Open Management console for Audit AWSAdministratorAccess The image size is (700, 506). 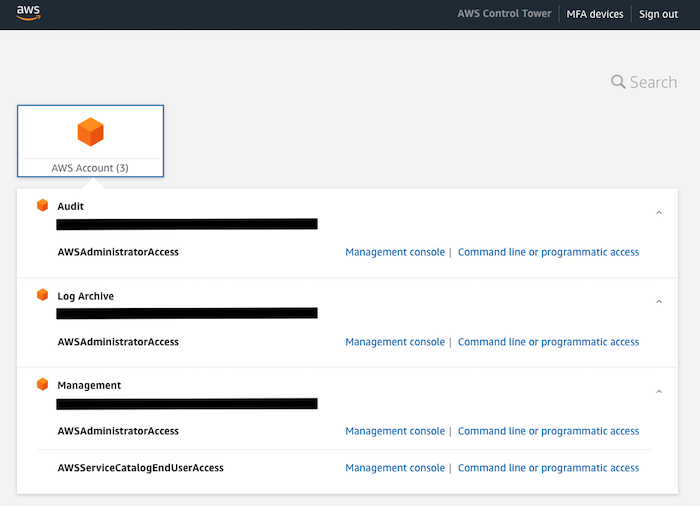click(x=395, y=252)
